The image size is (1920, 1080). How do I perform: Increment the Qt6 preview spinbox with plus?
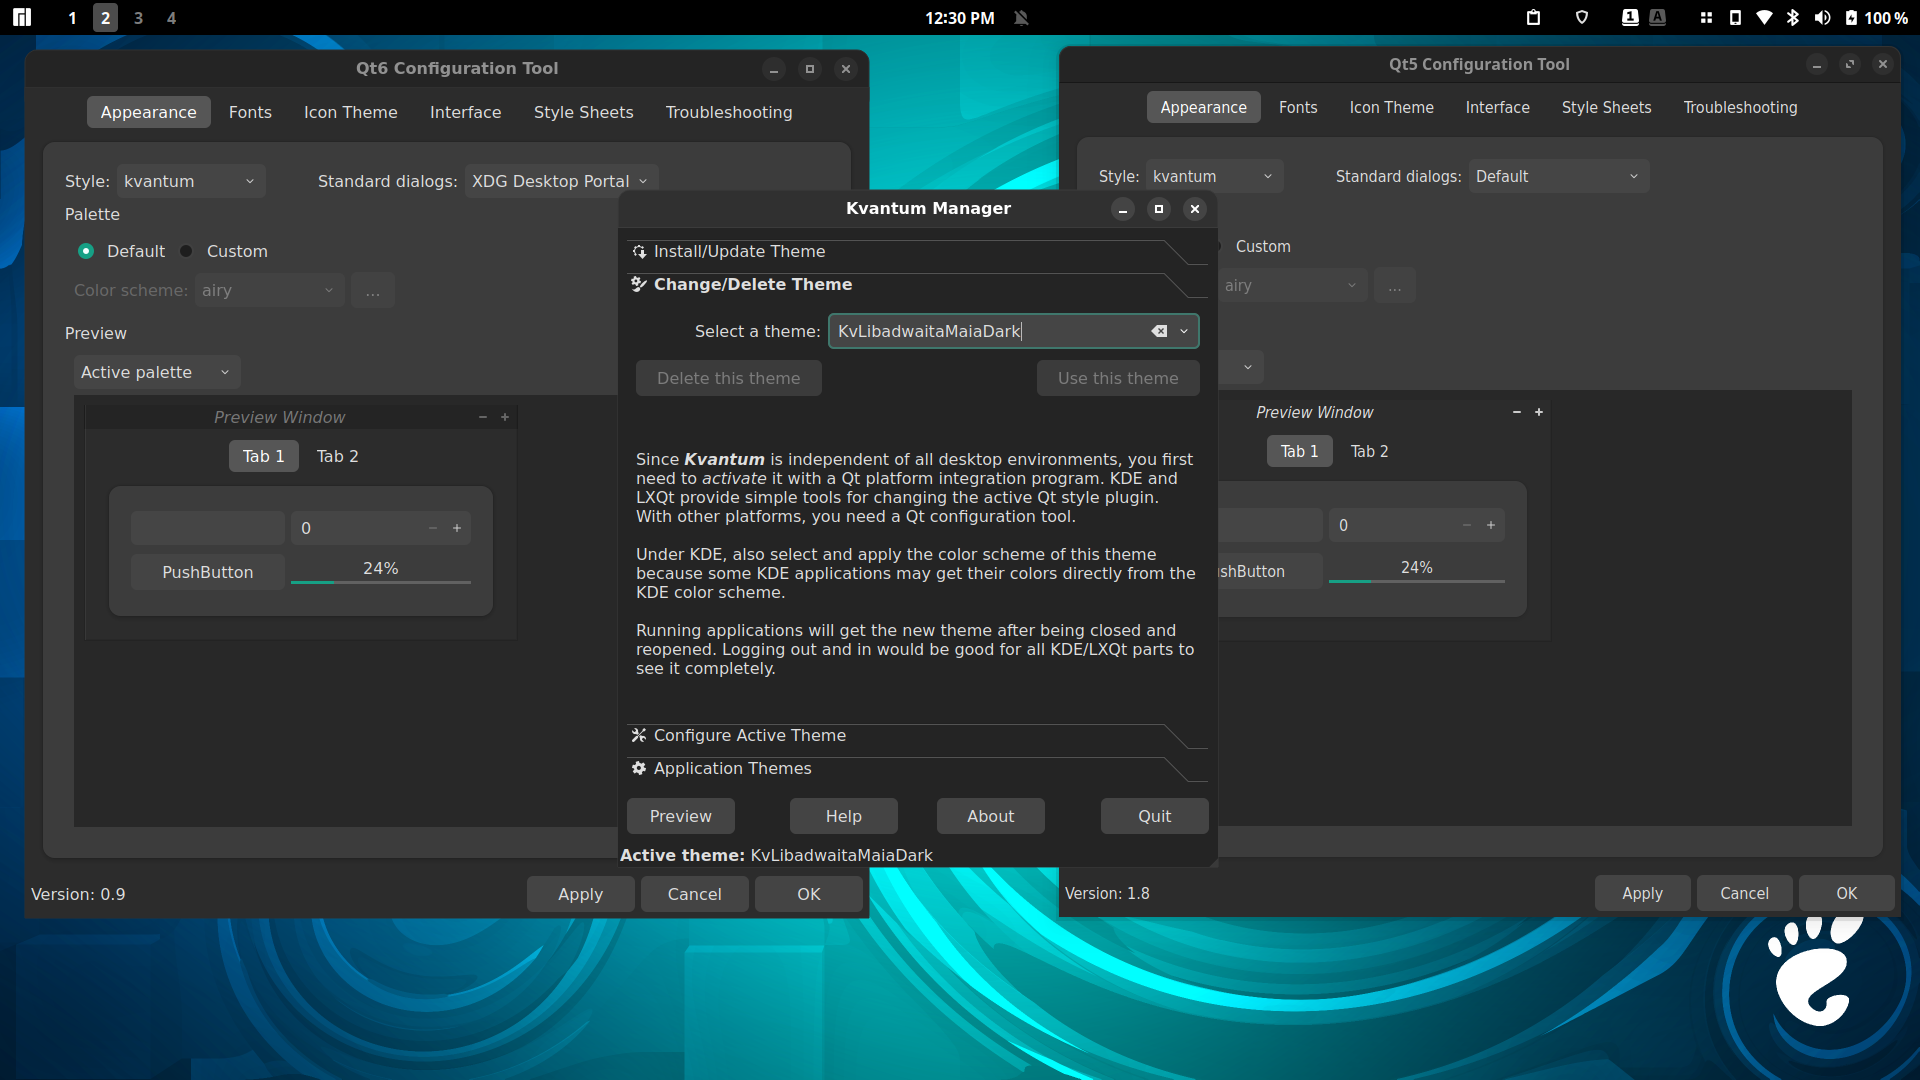point(457,528)
